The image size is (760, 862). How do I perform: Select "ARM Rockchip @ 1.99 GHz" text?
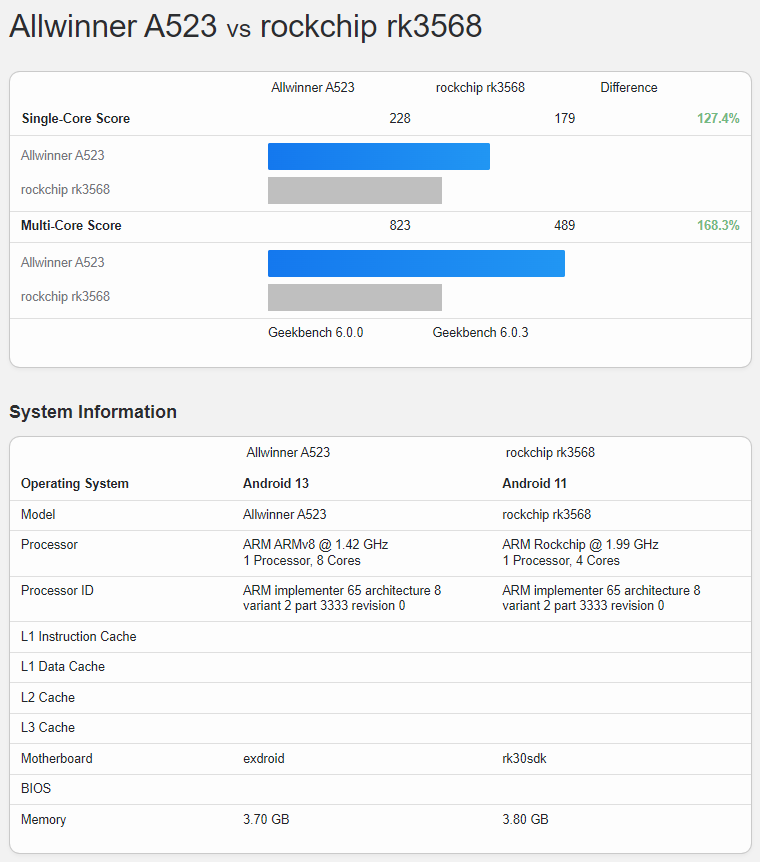(580, 545)
